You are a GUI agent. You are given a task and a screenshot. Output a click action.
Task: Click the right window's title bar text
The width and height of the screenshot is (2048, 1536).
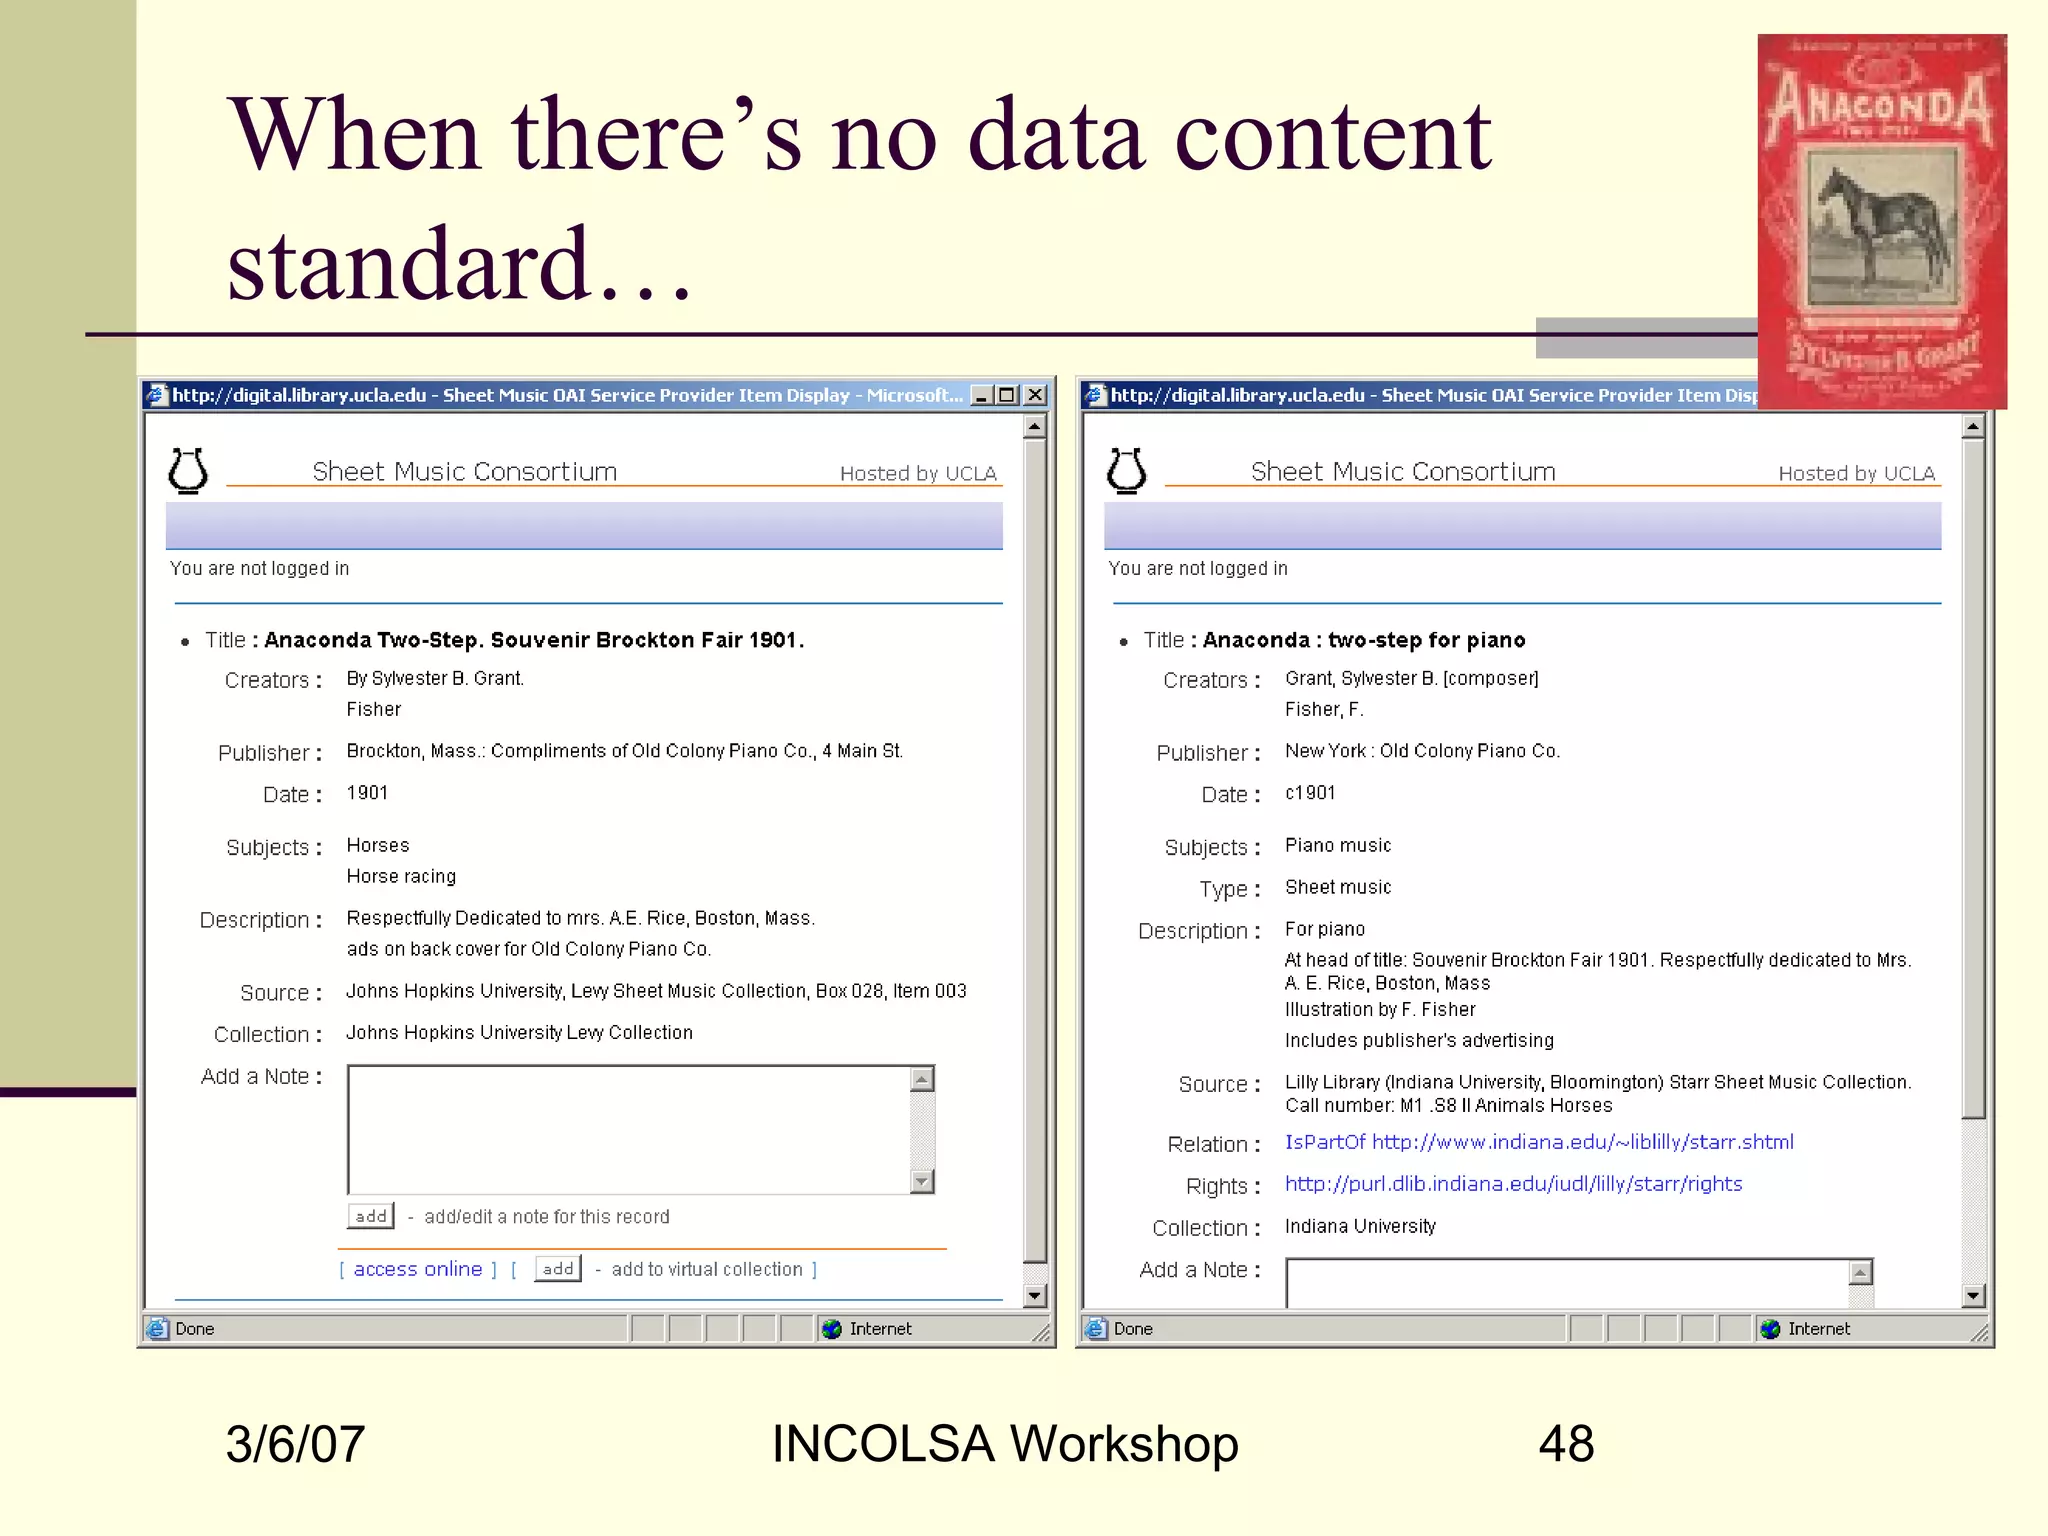click(x=1434, y=395)
